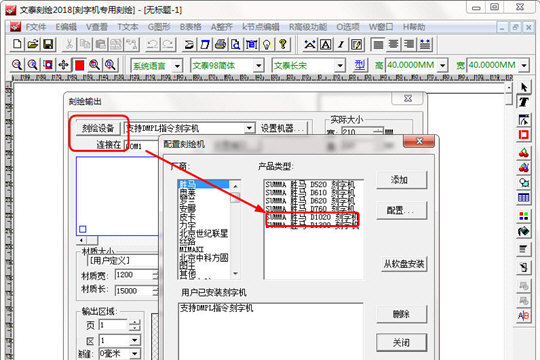Open the 文泰长宋 font style dropdown
This screenshot has height=360, width=540.
340,65
